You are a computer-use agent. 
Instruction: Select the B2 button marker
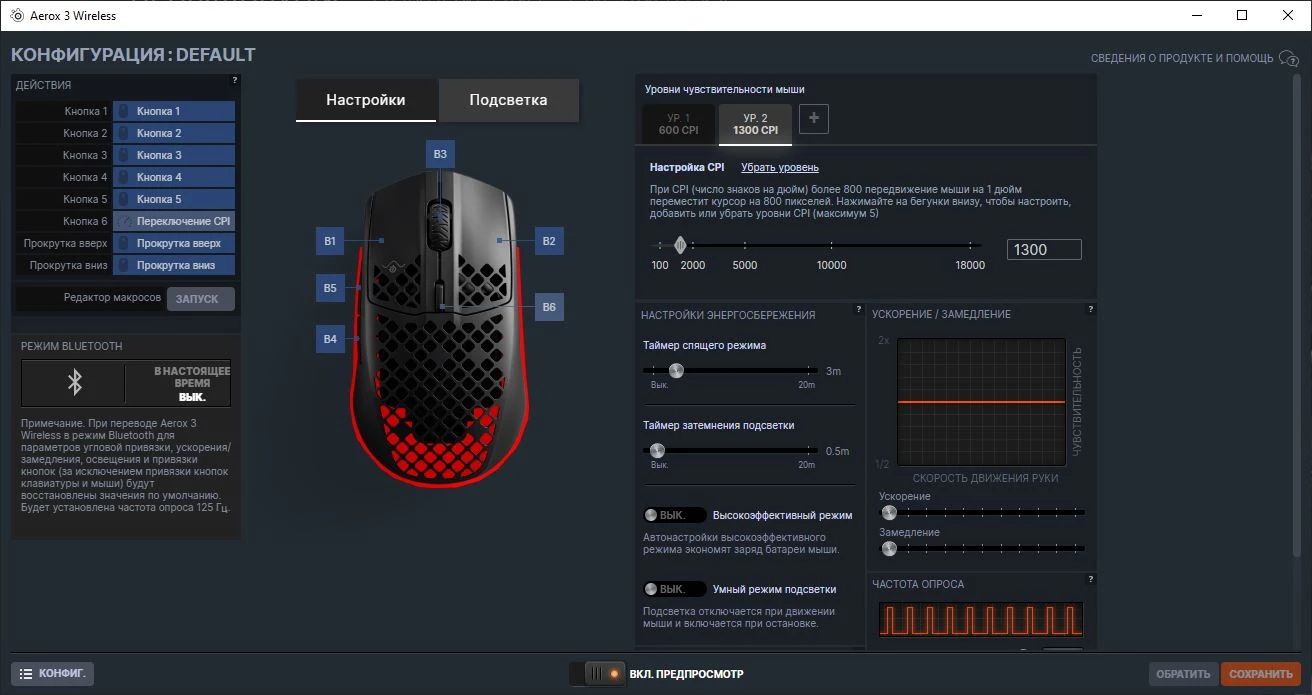(549, 241)
